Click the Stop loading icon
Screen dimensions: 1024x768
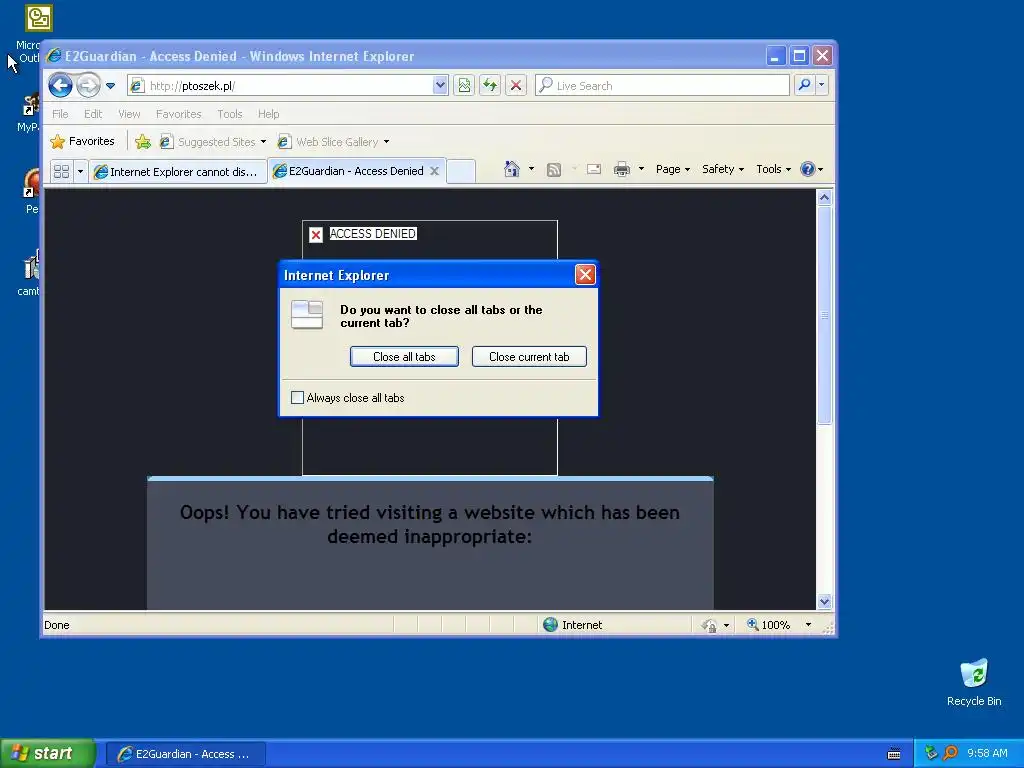click(x=516, y=86)
